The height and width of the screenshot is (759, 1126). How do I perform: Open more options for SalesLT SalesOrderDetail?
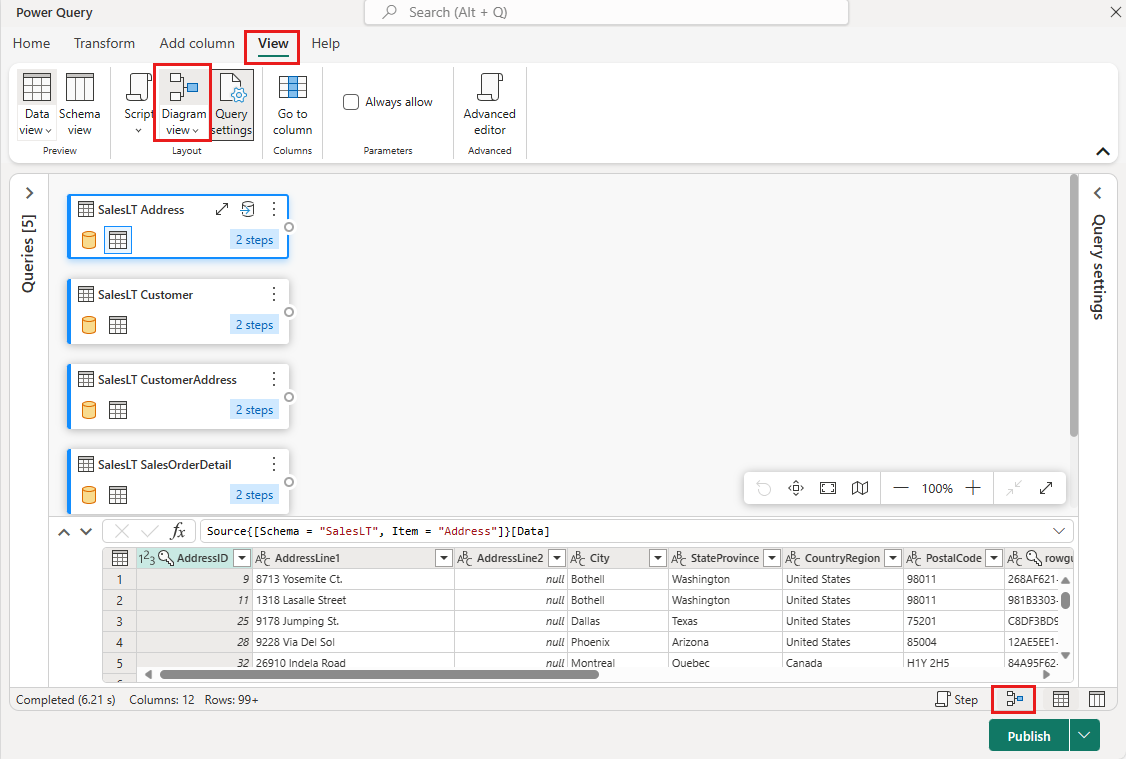coord(274,464)
